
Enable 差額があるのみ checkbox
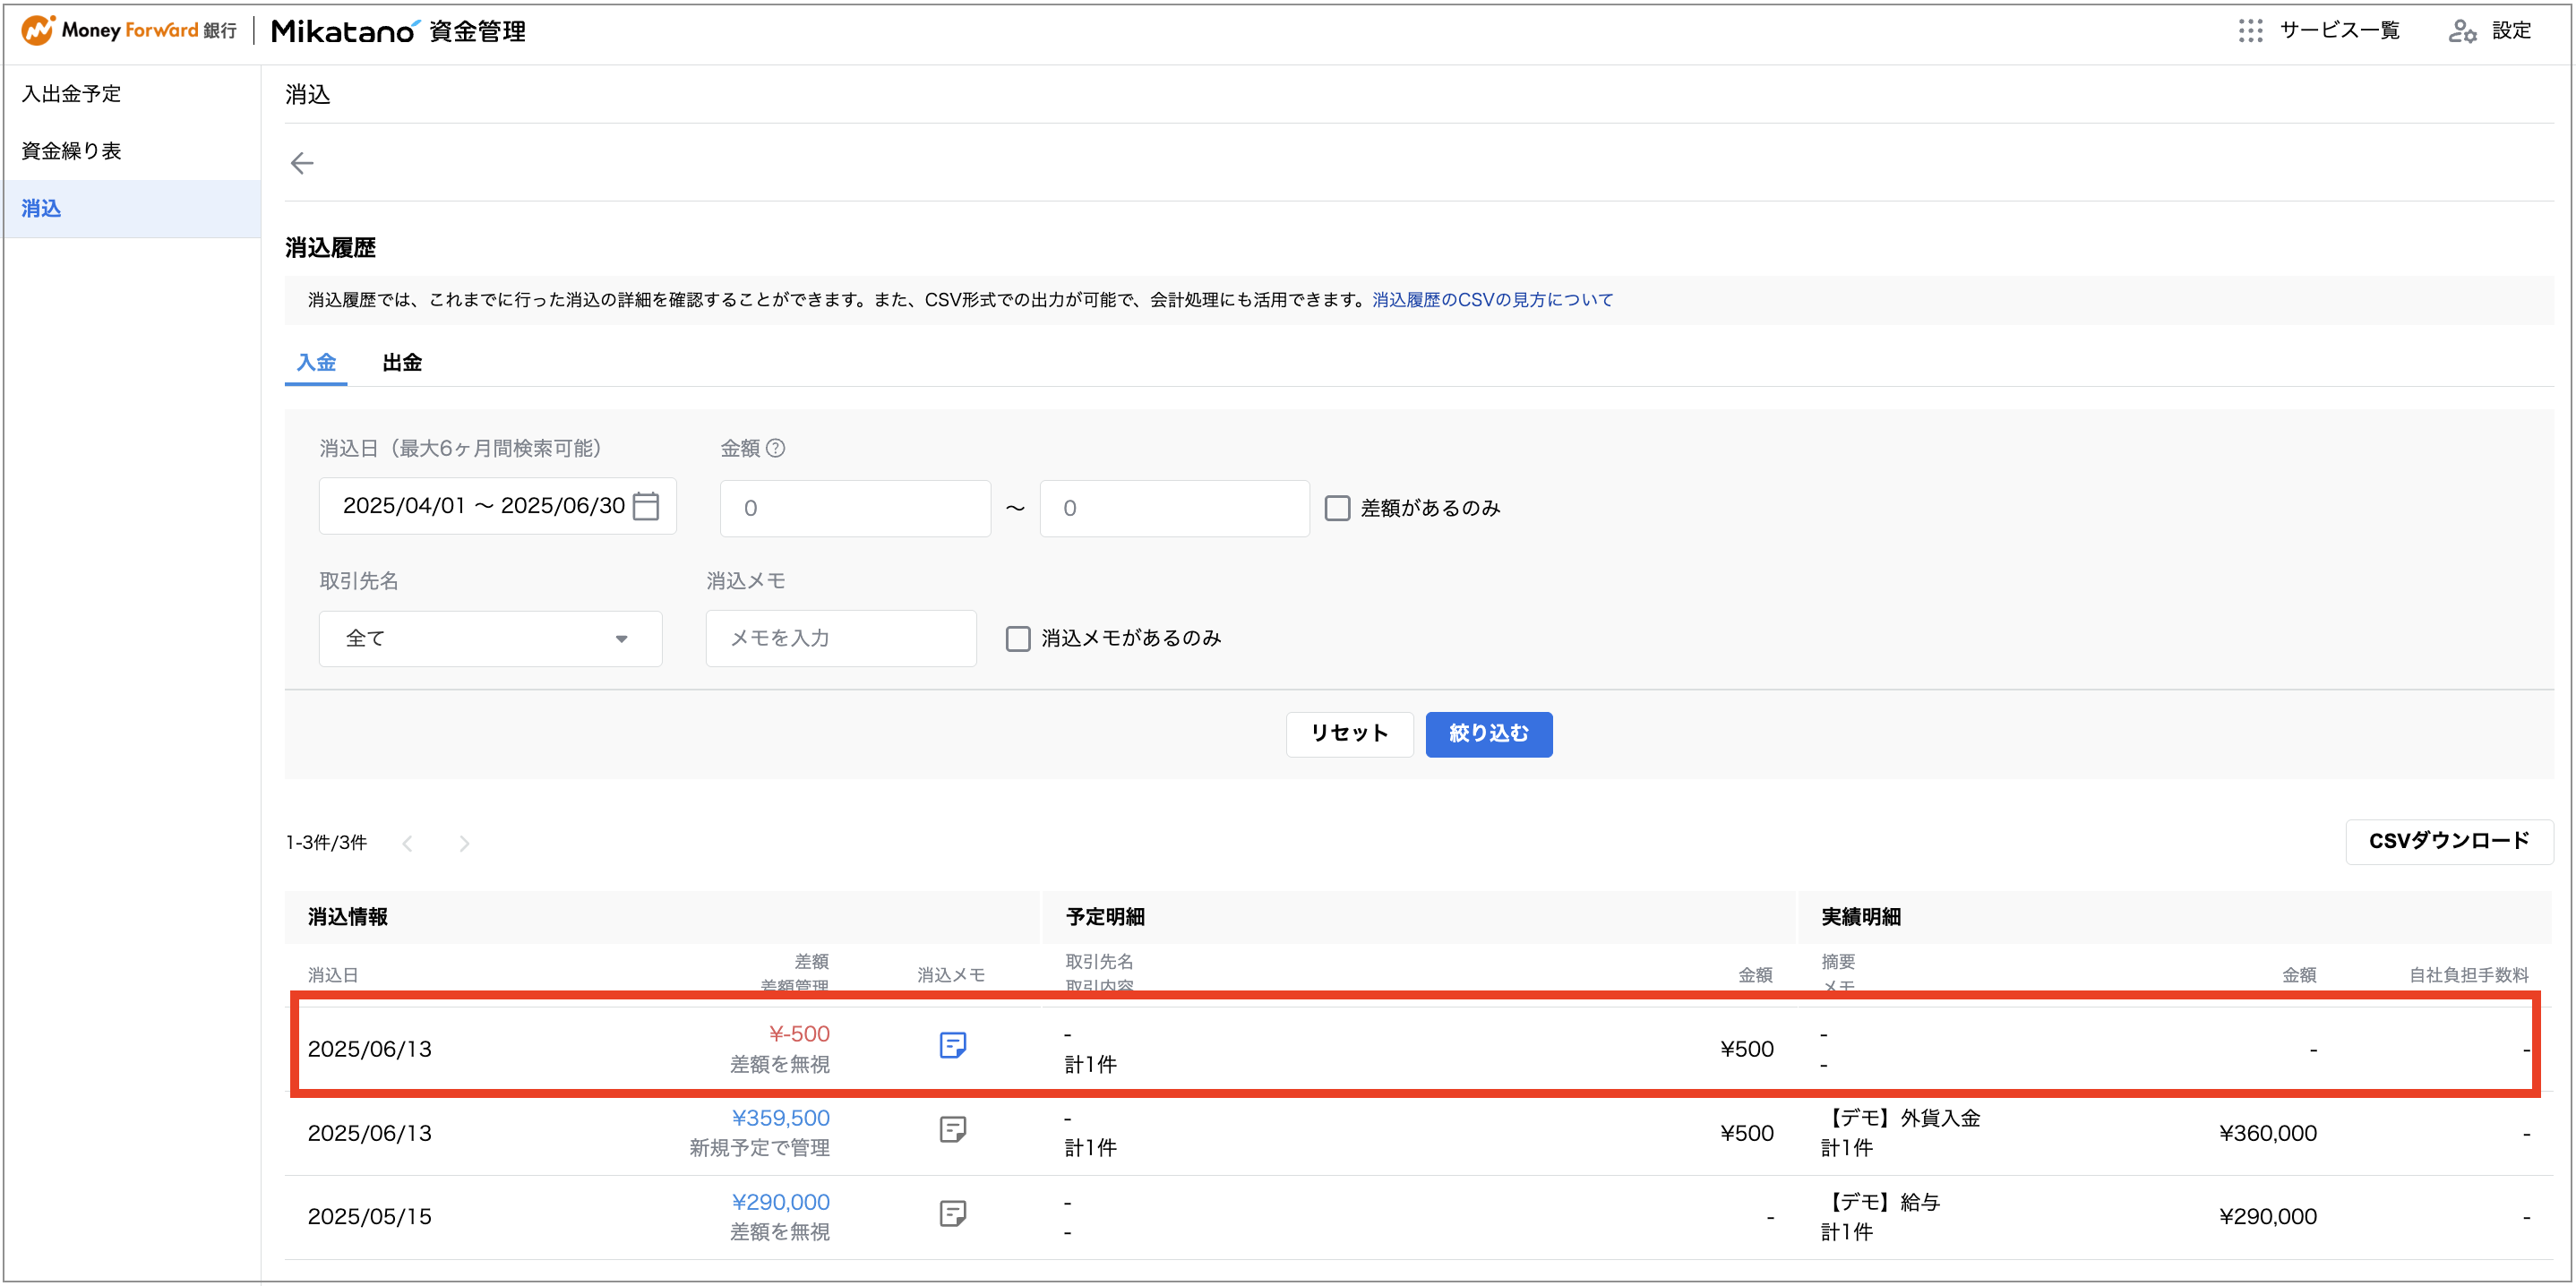pos(1338,508)
